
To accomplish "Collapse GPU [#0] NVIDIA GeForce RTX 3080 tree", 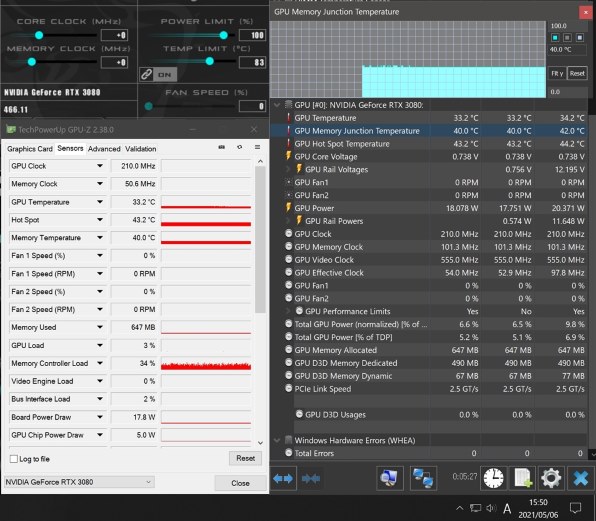I will (x=277, y=105).
